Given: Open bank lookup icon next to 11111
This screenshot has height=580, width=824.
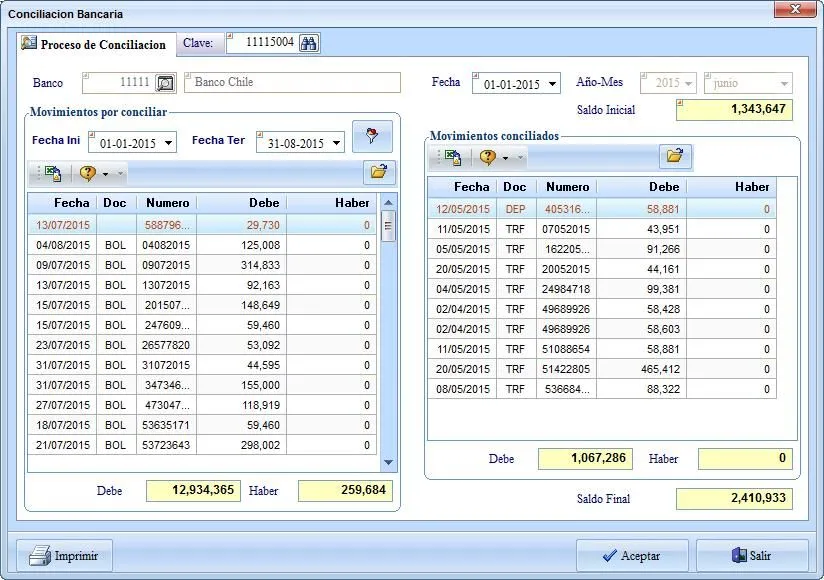Looking at the screenshot, I should point(166,83).
